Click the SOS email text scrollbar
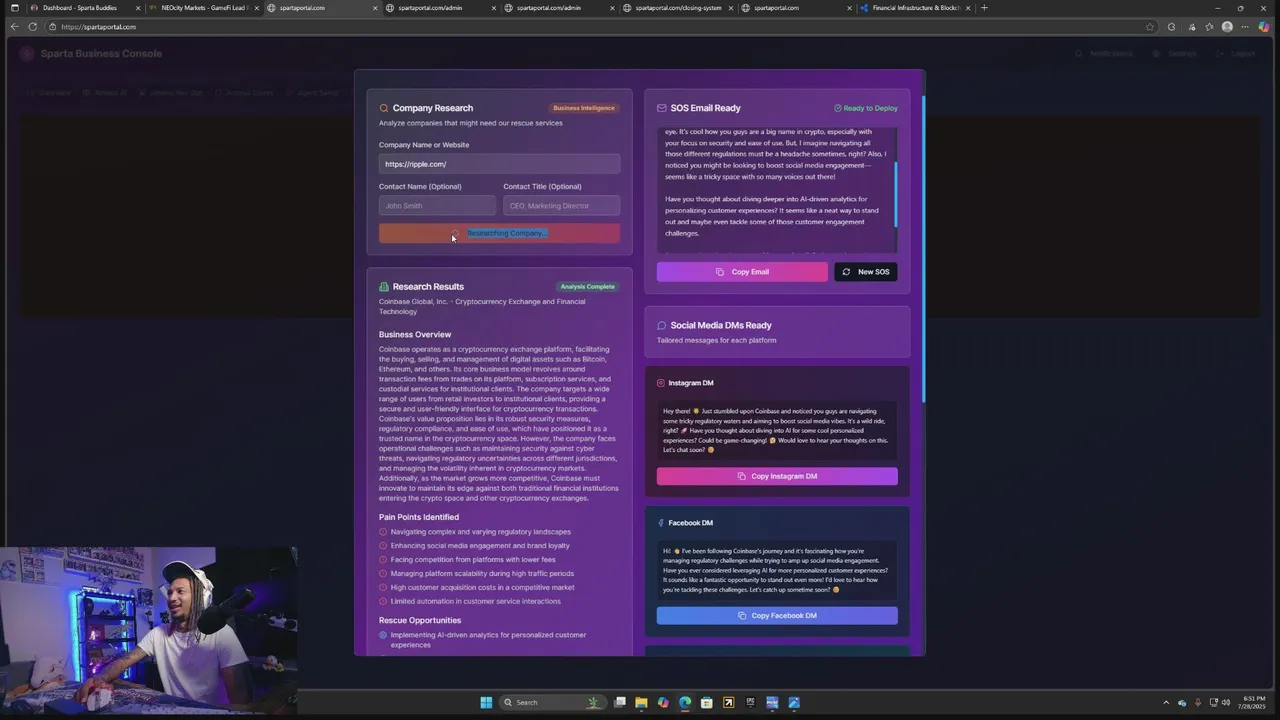This screenshot has height=720, width=1280. [x=896, y=194]
